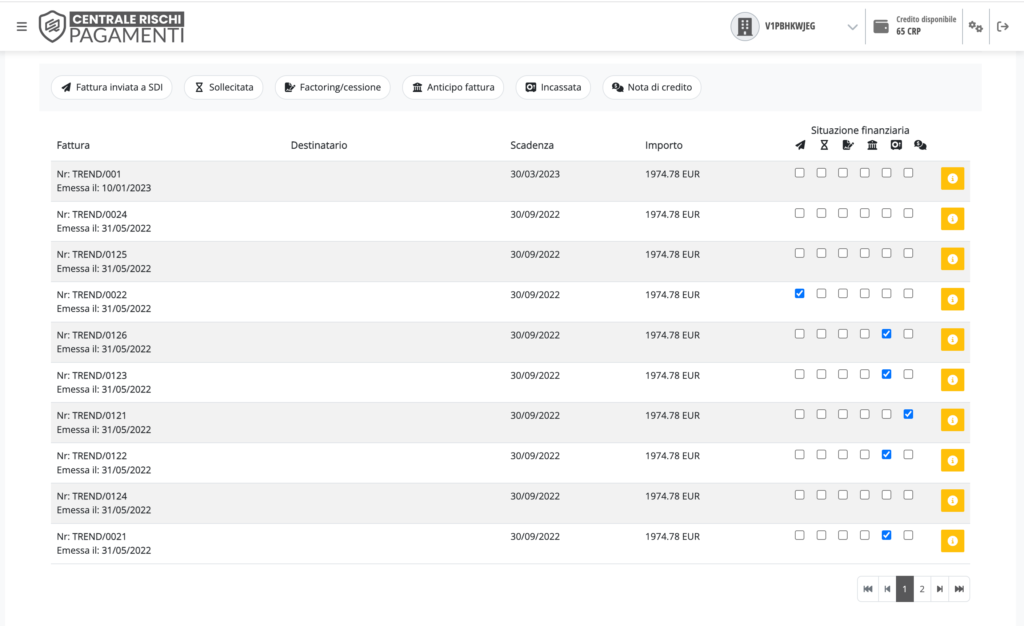The image size is (1024, 626).
Task: Open the hamburger menu
Action: [22, 27]
